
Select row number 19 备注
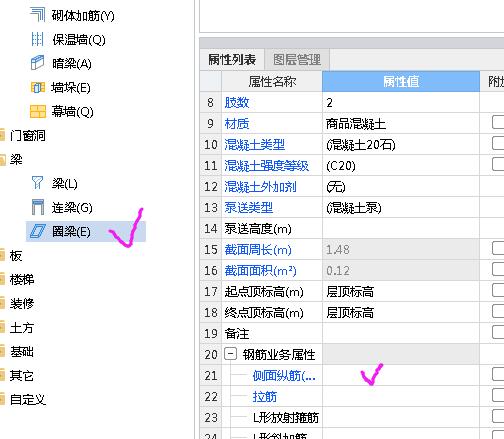point(211,334)
